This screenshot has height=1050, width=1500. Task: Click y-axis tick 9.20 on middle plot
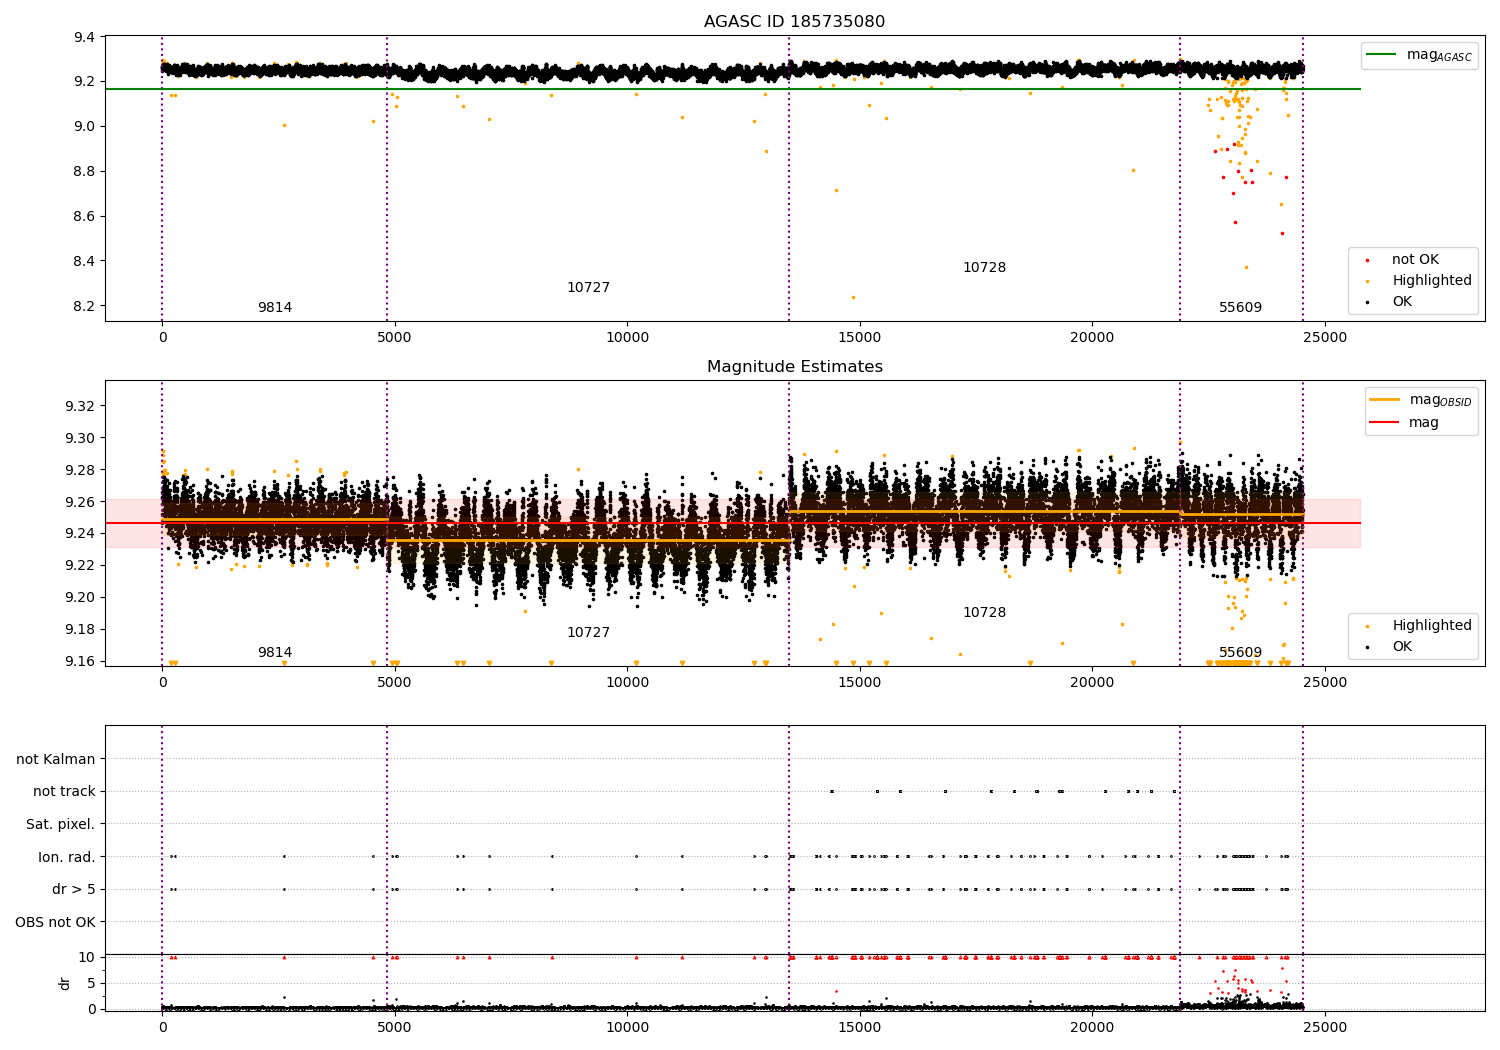[x=80, y=598]
